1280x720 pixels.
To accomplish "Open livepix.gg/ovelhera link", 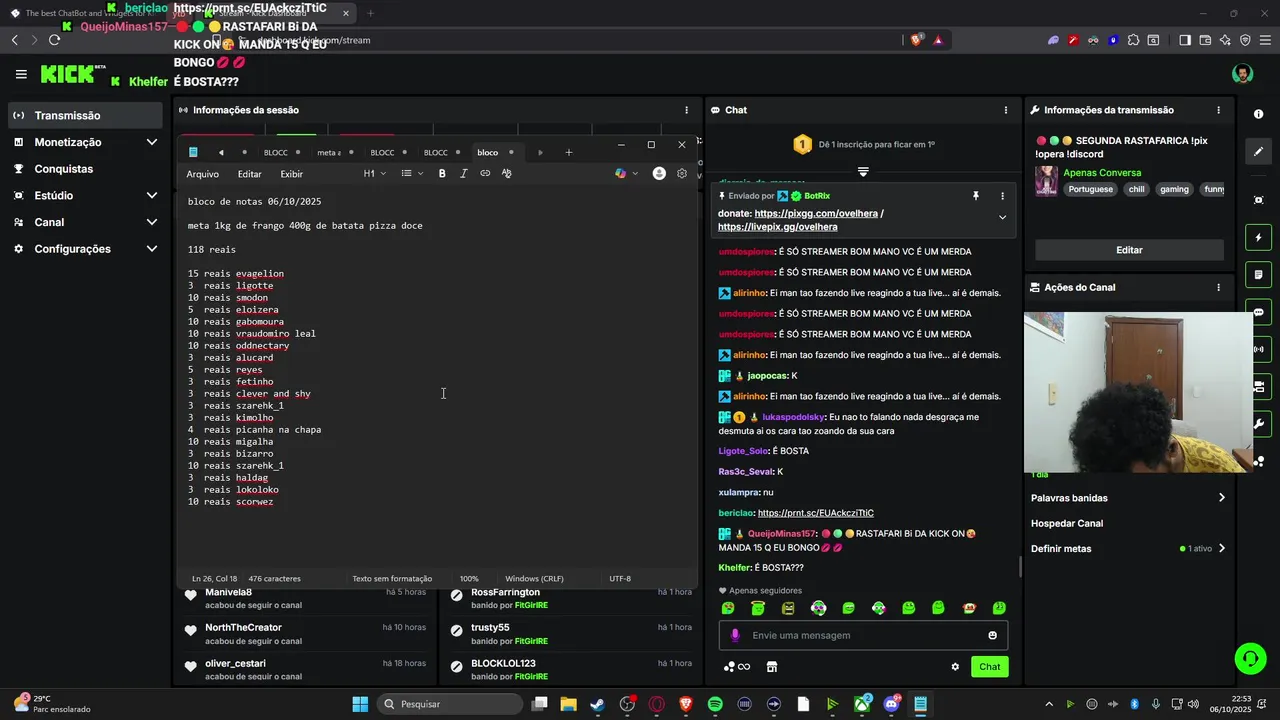I will pyautogui.click(x=777, y=227).
